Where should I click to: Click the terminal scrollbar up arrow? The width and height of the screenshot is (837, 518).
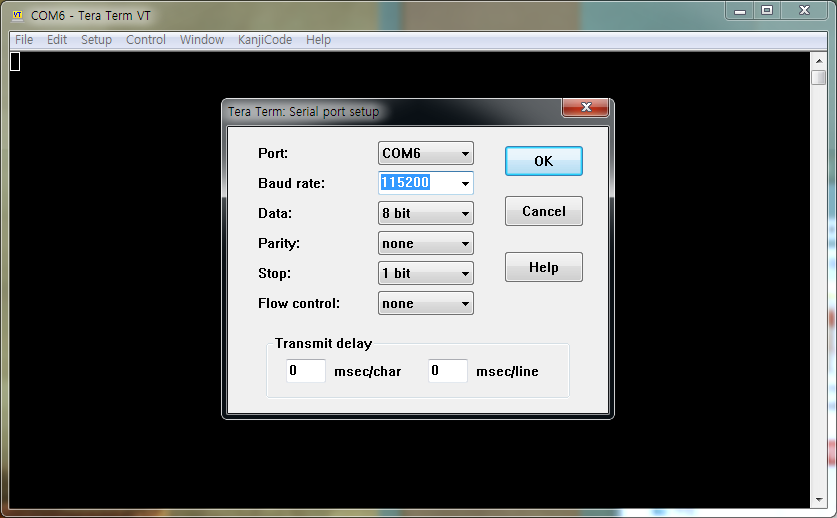pos(818,60)
